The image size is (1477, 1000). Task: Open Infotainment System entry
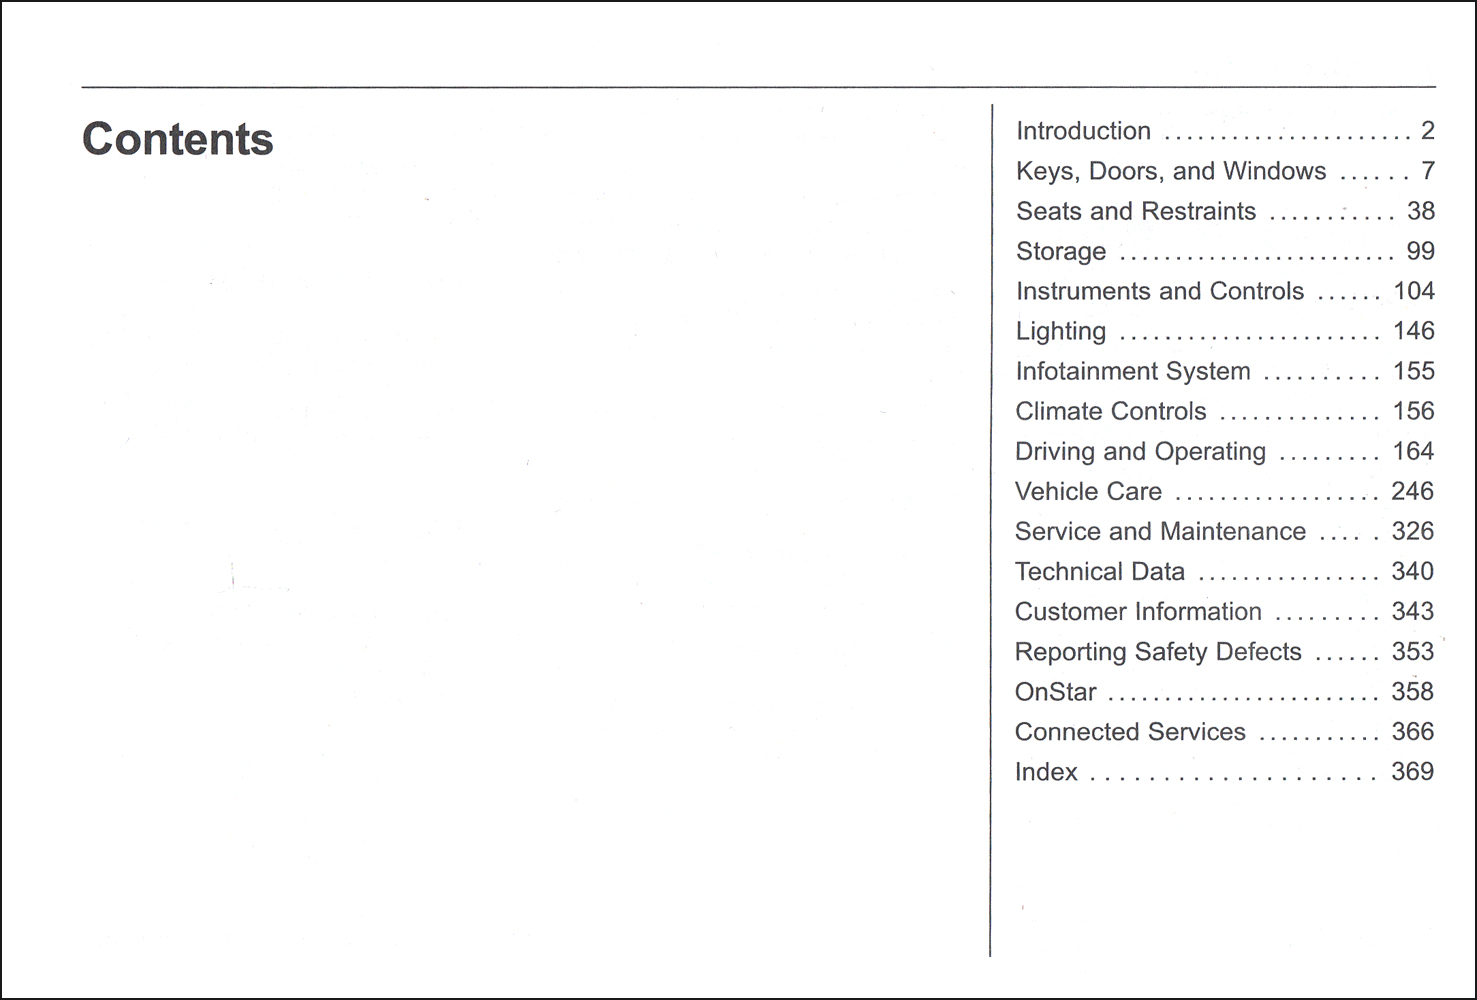pyautogui.click(x=1225, y=371)
